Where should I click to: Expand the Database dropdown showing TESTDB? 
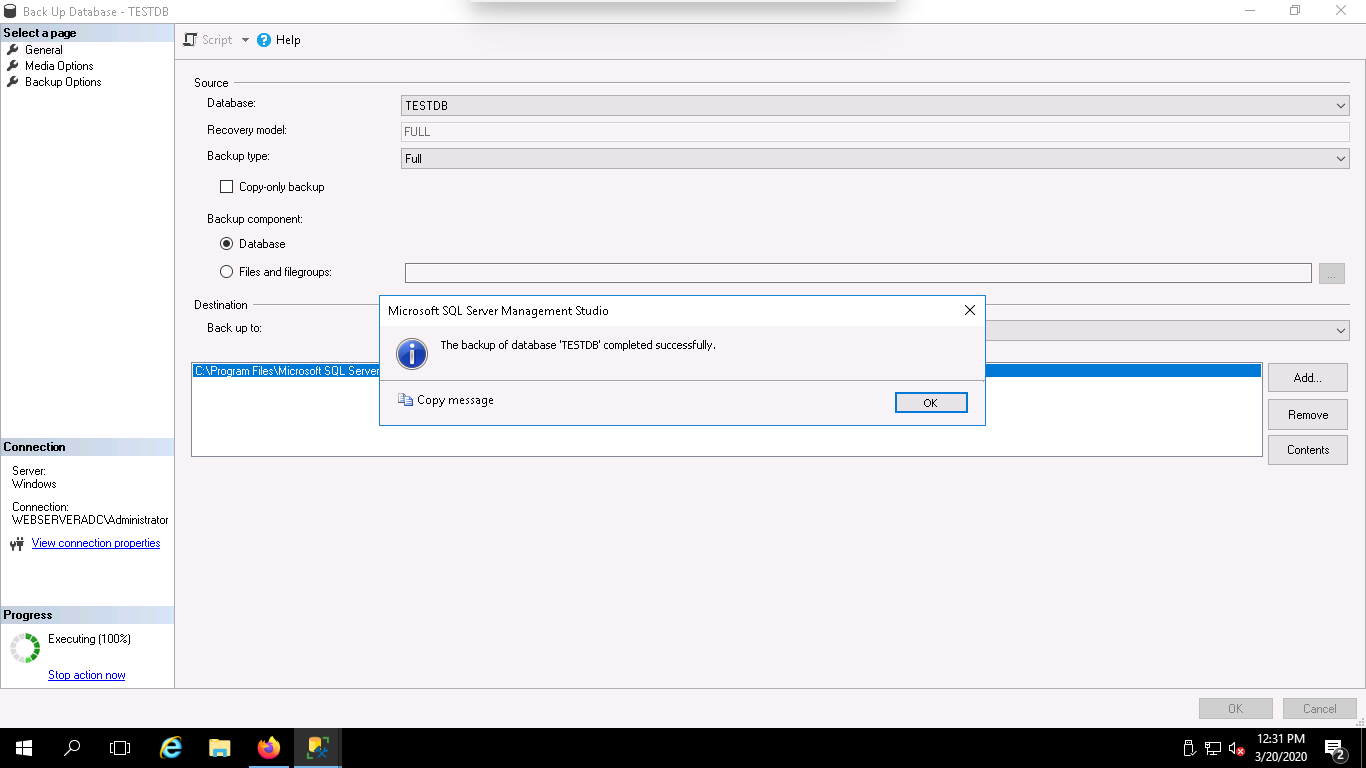tap(1340, 106)
